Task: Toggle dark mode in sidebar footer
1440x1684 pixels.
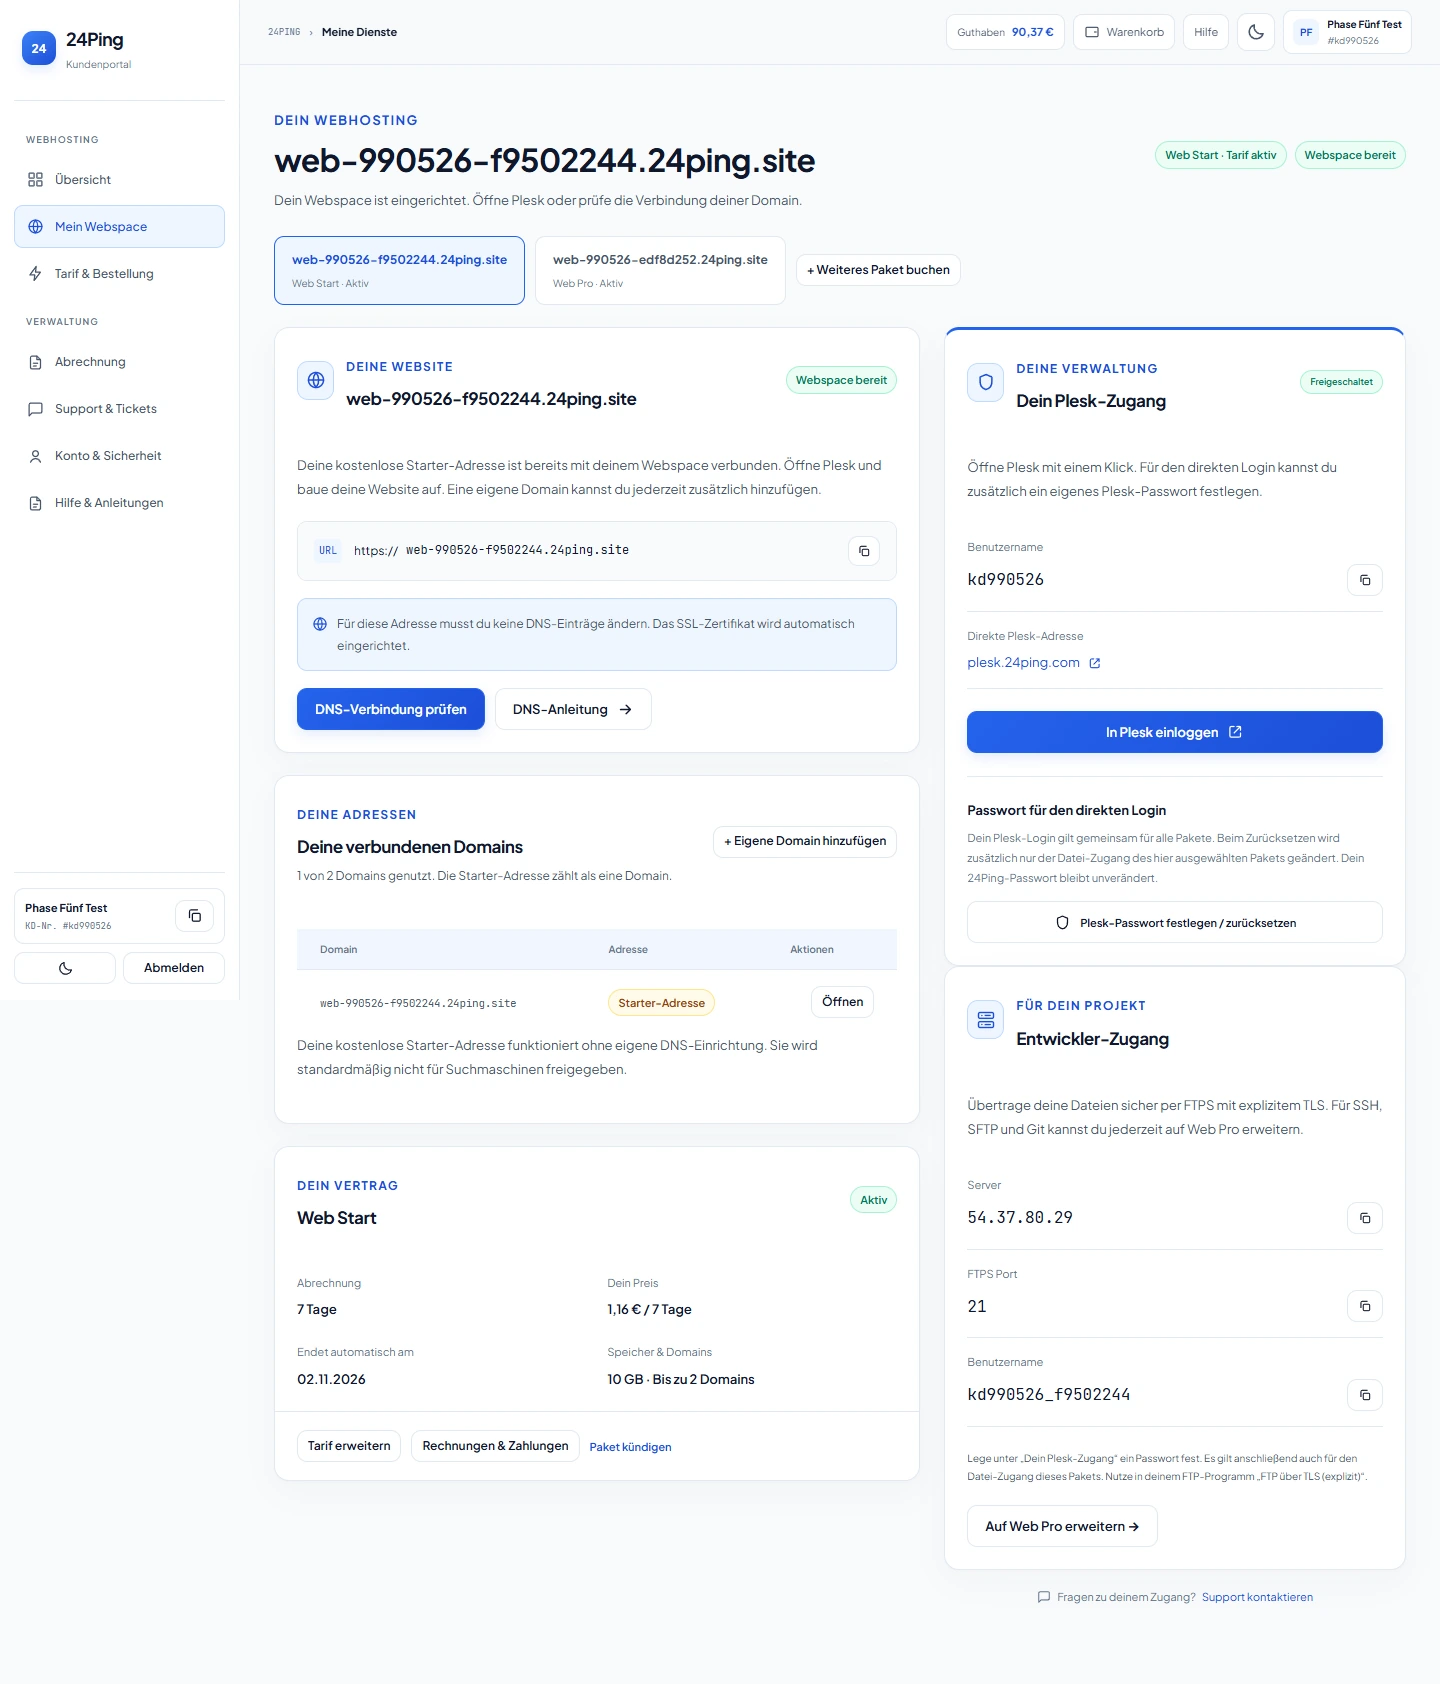Action: point(65,968)
